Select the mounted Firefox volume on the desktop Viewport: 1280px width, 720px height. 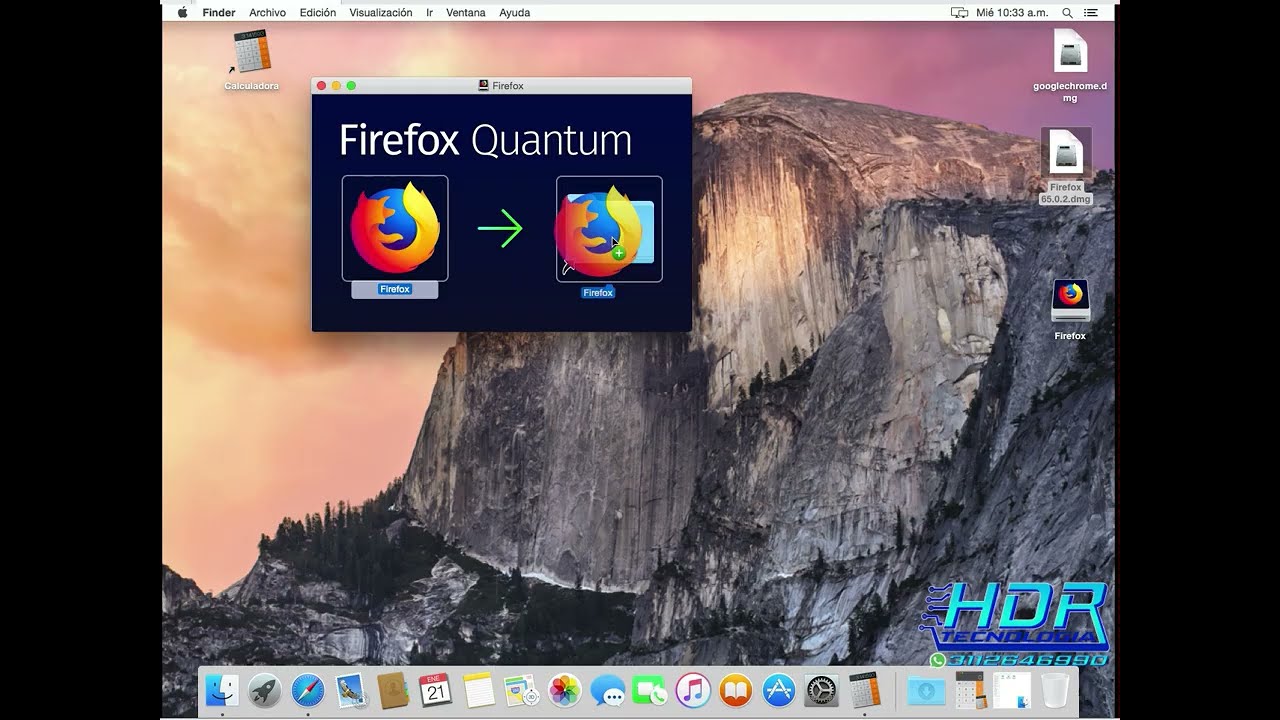[x=1070, y=301]
